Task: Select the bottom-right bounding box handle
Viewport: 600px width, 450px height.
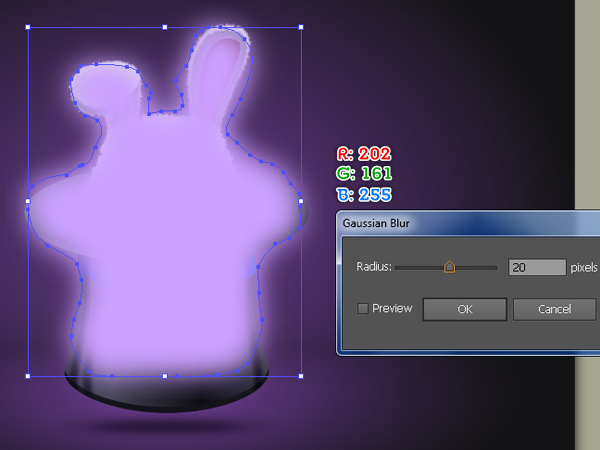Action: pos(301,376)
